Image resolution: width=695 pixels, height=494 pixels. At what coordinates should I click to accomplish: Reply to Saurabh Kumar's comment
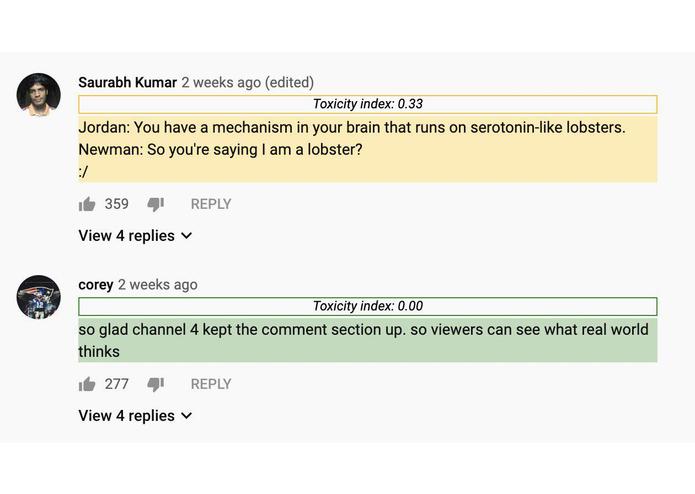point(210,204)
